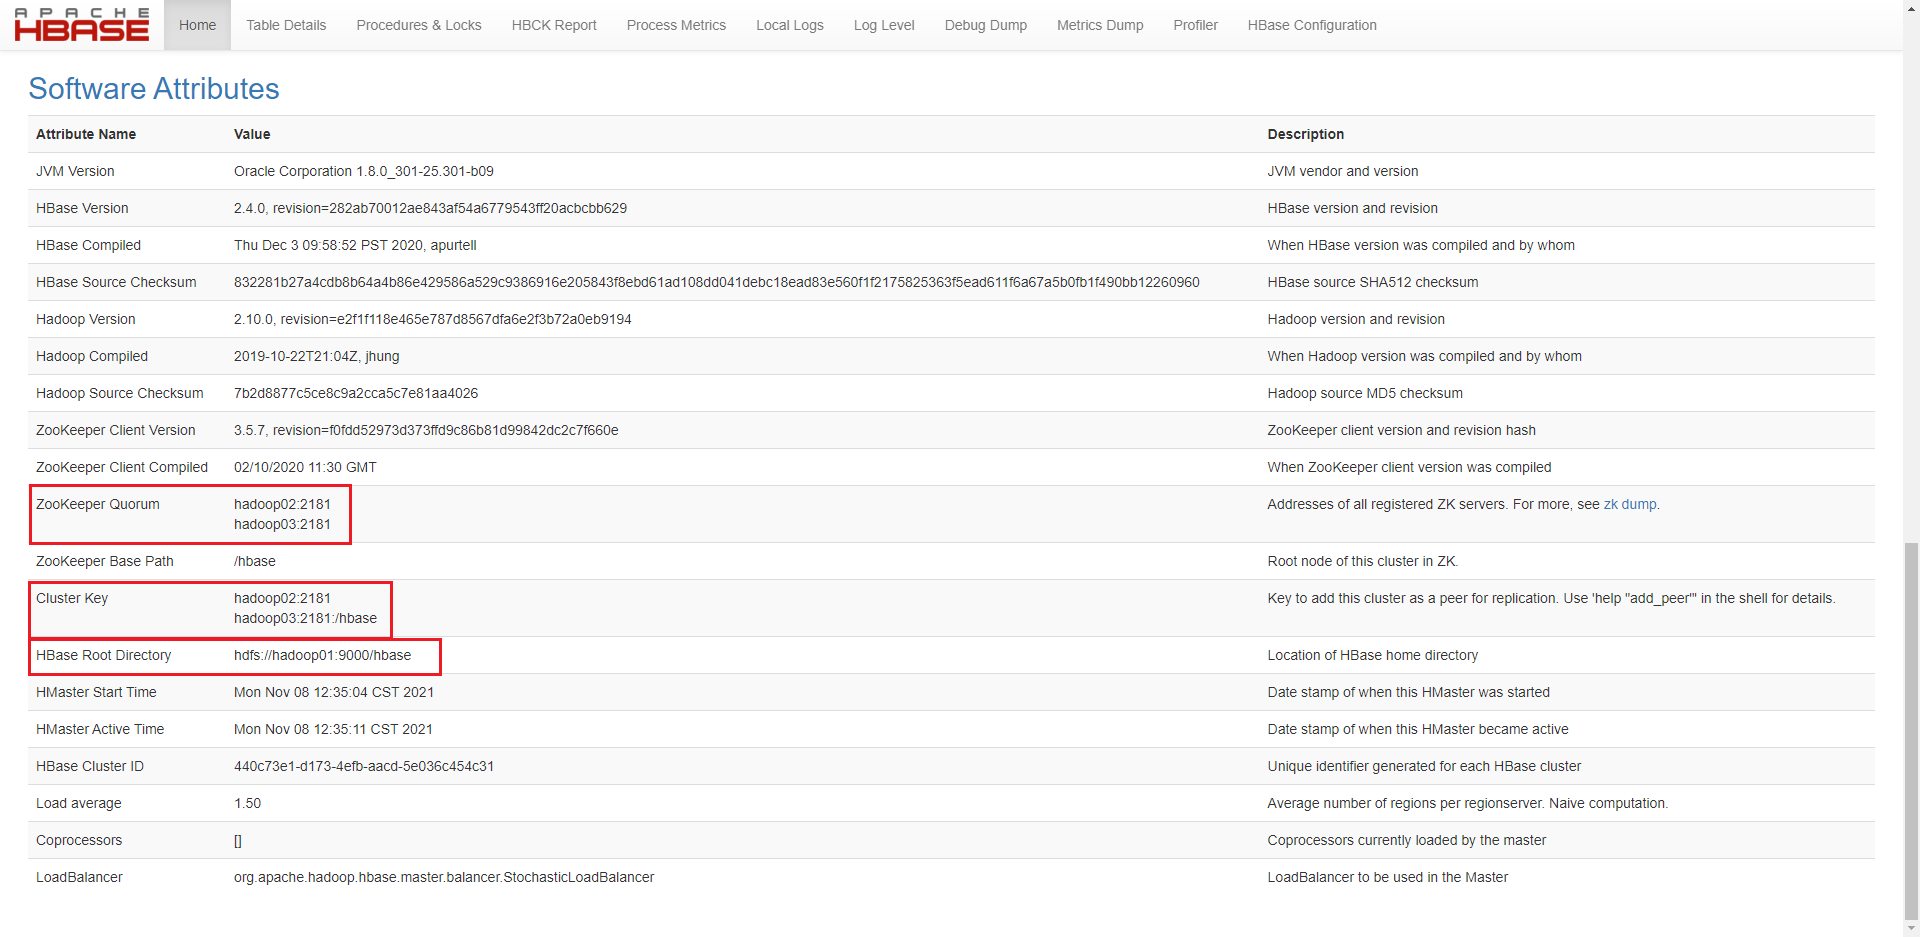Open the Home tab

(x=197, y=25)
